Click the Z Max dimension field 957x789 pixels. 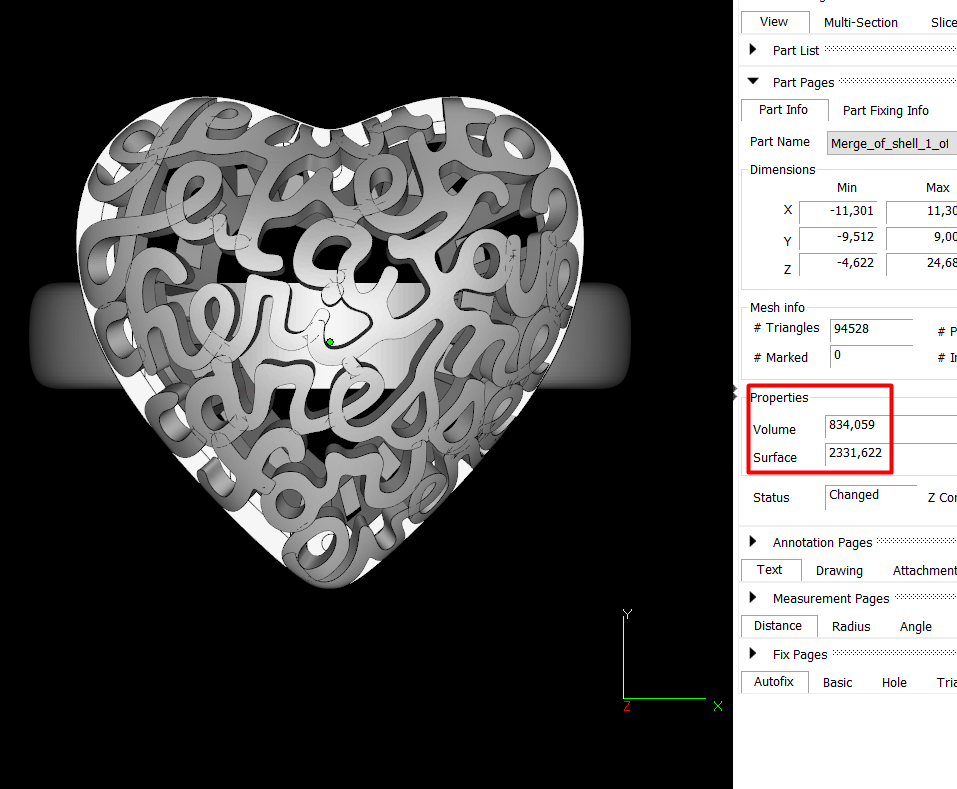click(x=922, y=264)
